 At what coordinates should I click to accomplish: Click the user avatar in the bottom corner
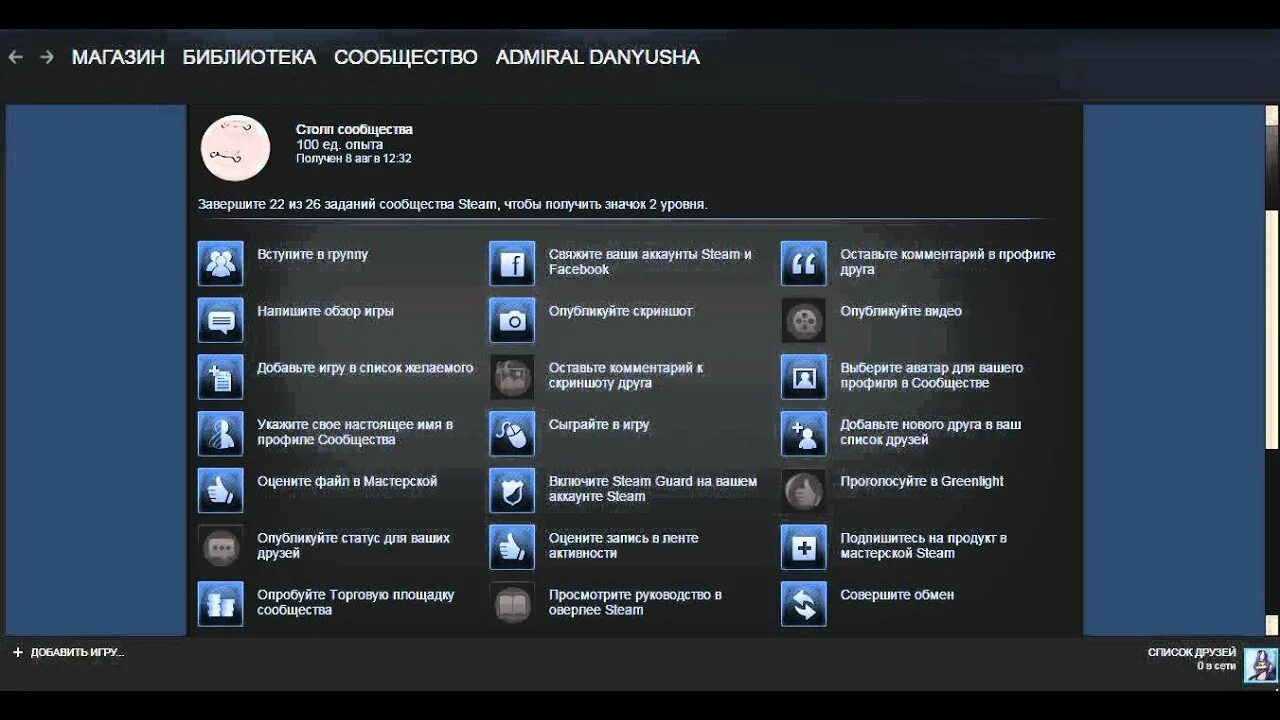click(x=1260, y=665)
